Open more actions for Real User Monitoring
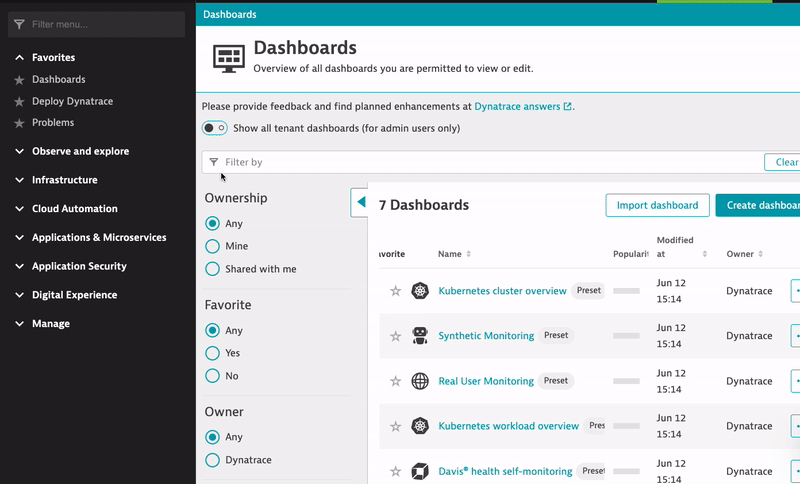The height and width of the screenshot is (484, 800). pos(795,381)
